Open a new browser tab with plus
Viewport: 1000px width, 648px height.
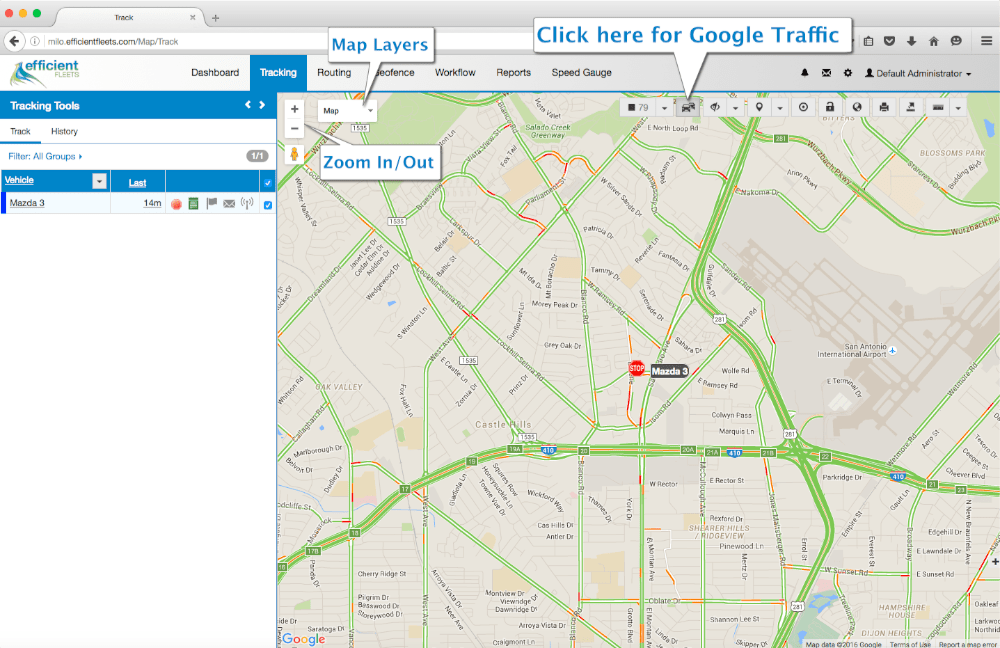click(x=216, y=18)
